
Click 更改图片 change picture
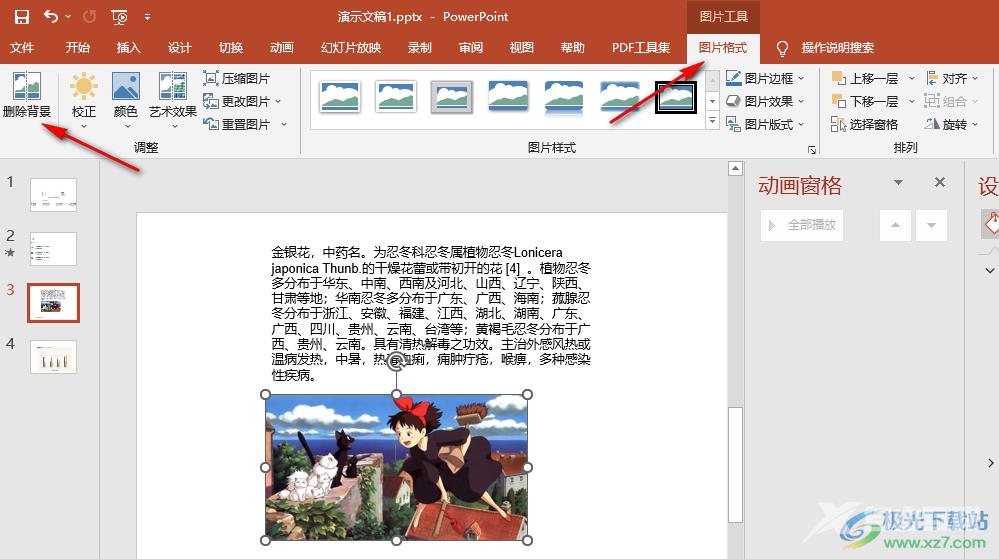[x=237, y=101]
